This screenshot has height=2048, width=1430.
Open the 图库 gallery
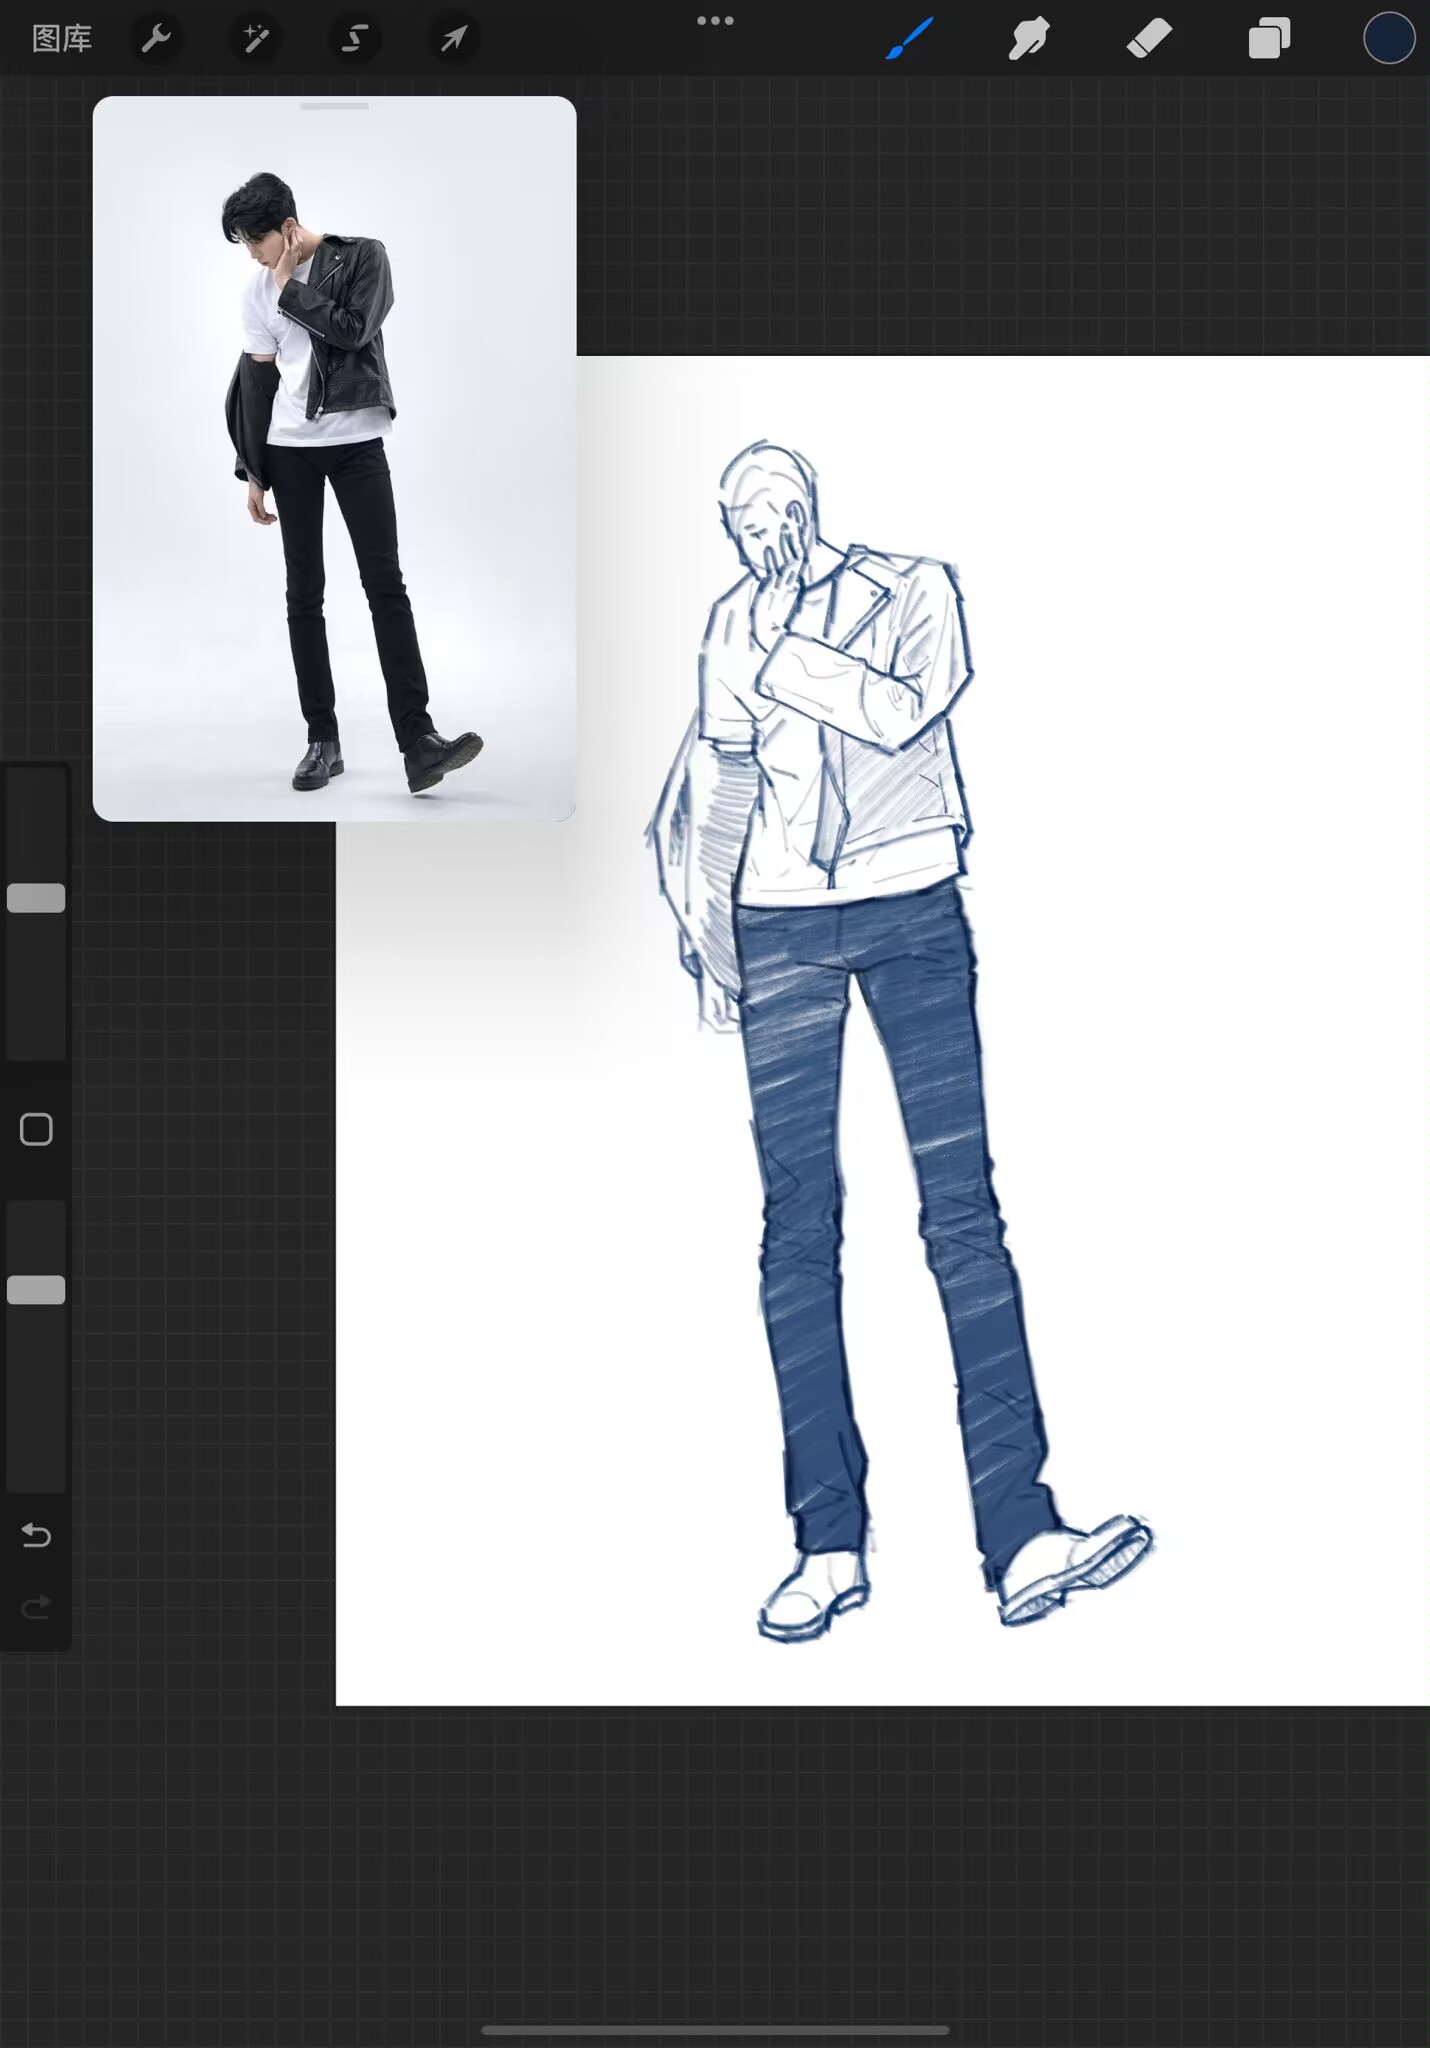coord(62,39)
